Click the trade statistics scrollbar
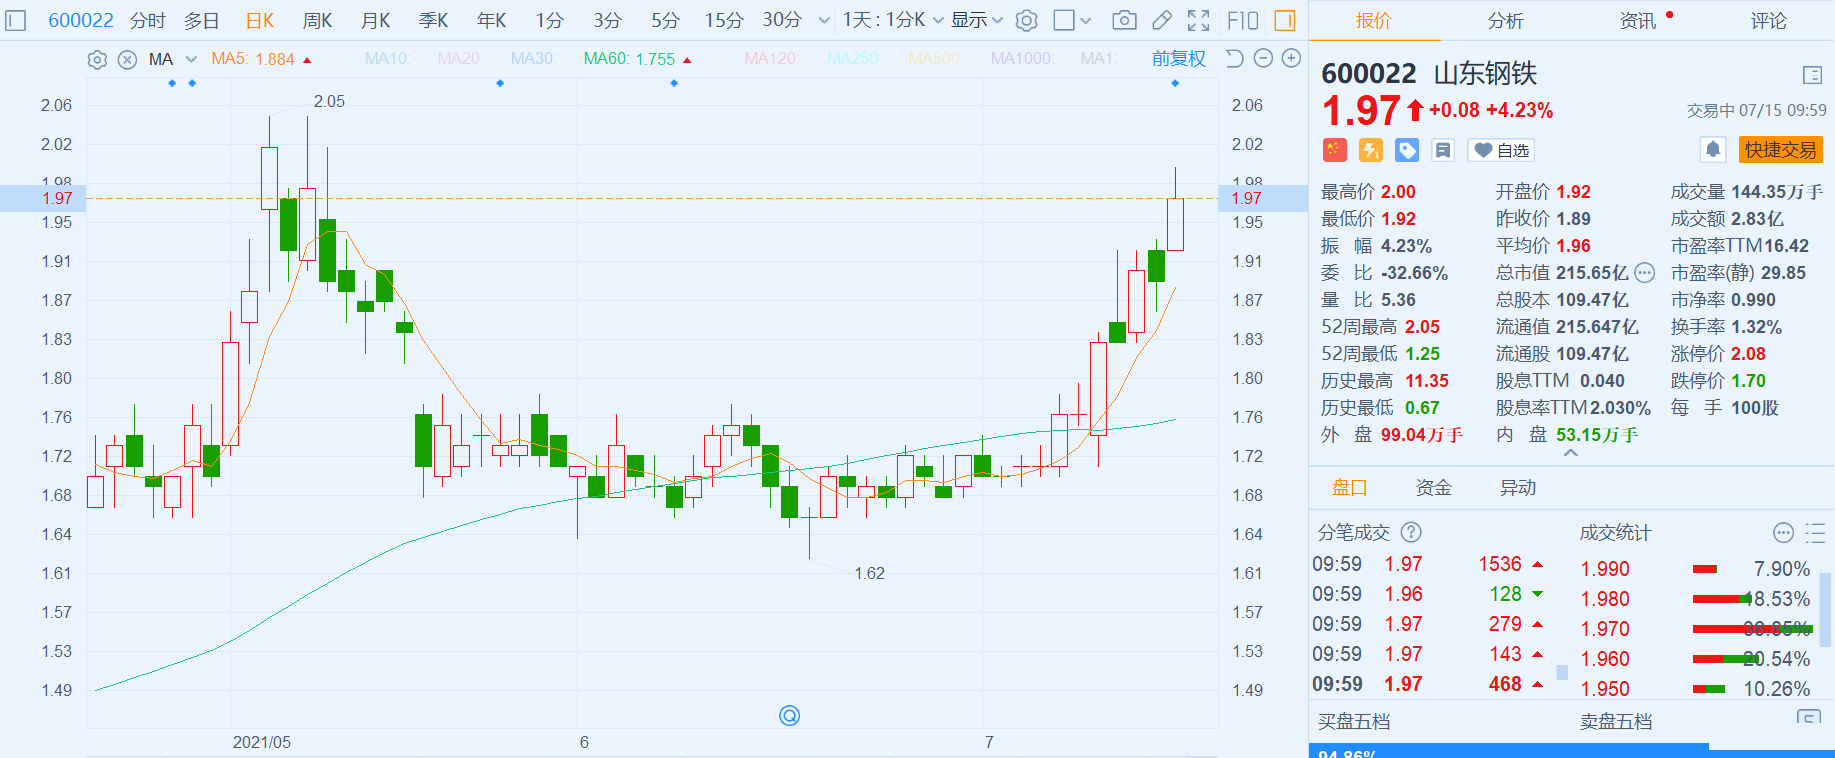Screen dimensions: 1835x758 1826,610
